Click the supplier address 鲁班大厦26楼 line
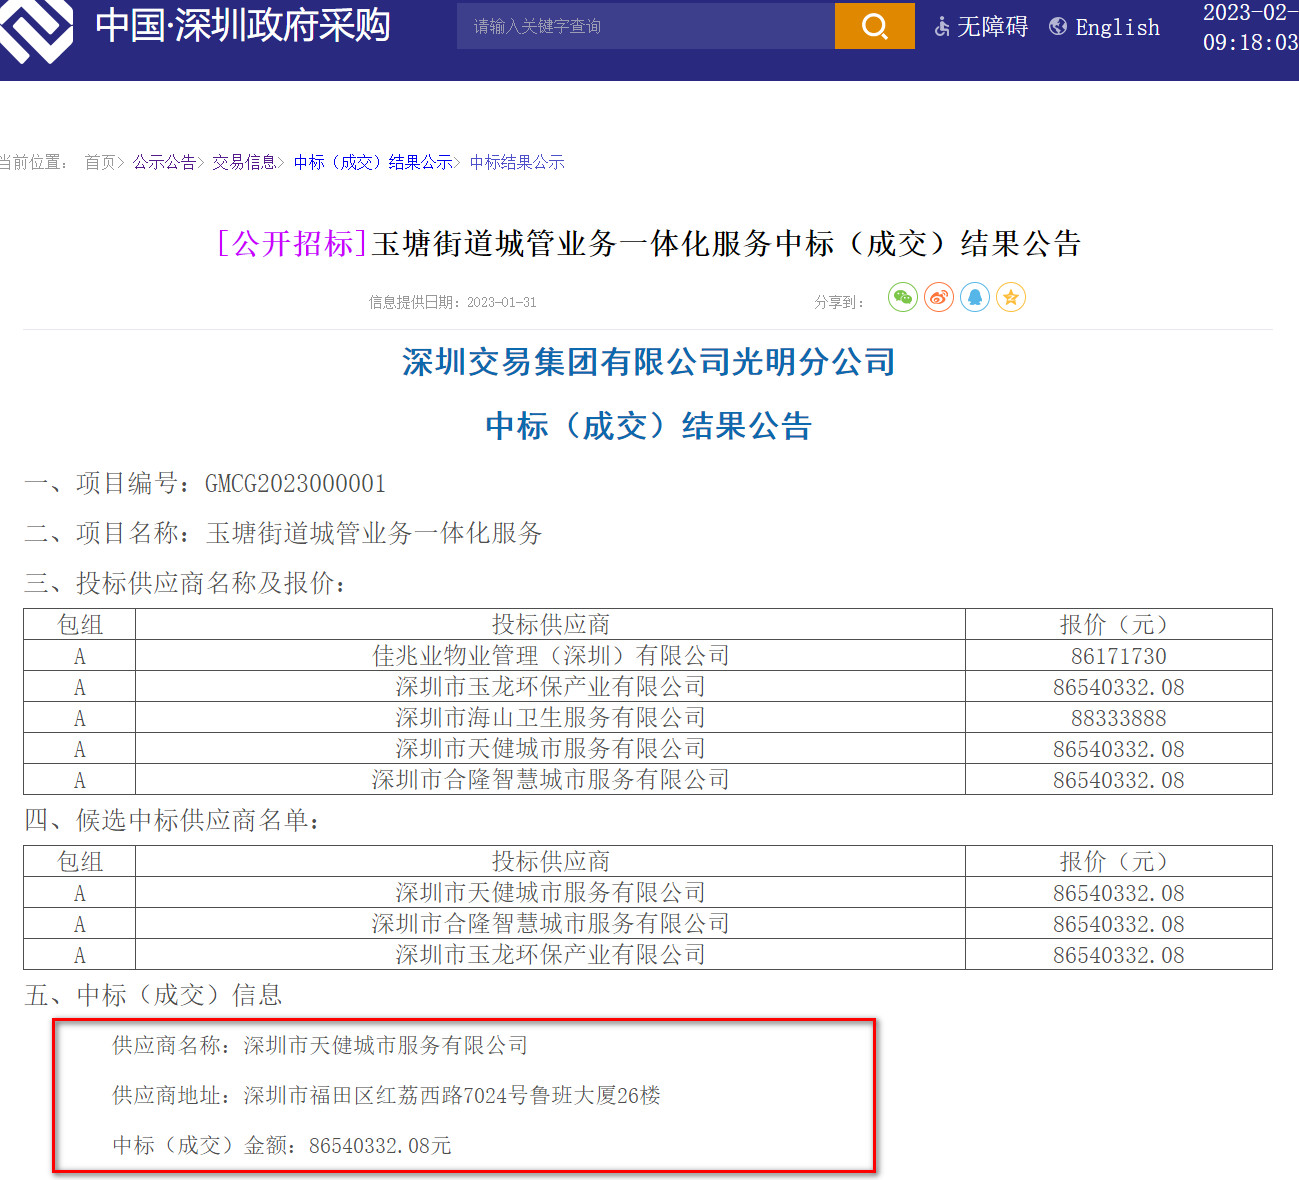1299x1180 pixels. 386,1096
